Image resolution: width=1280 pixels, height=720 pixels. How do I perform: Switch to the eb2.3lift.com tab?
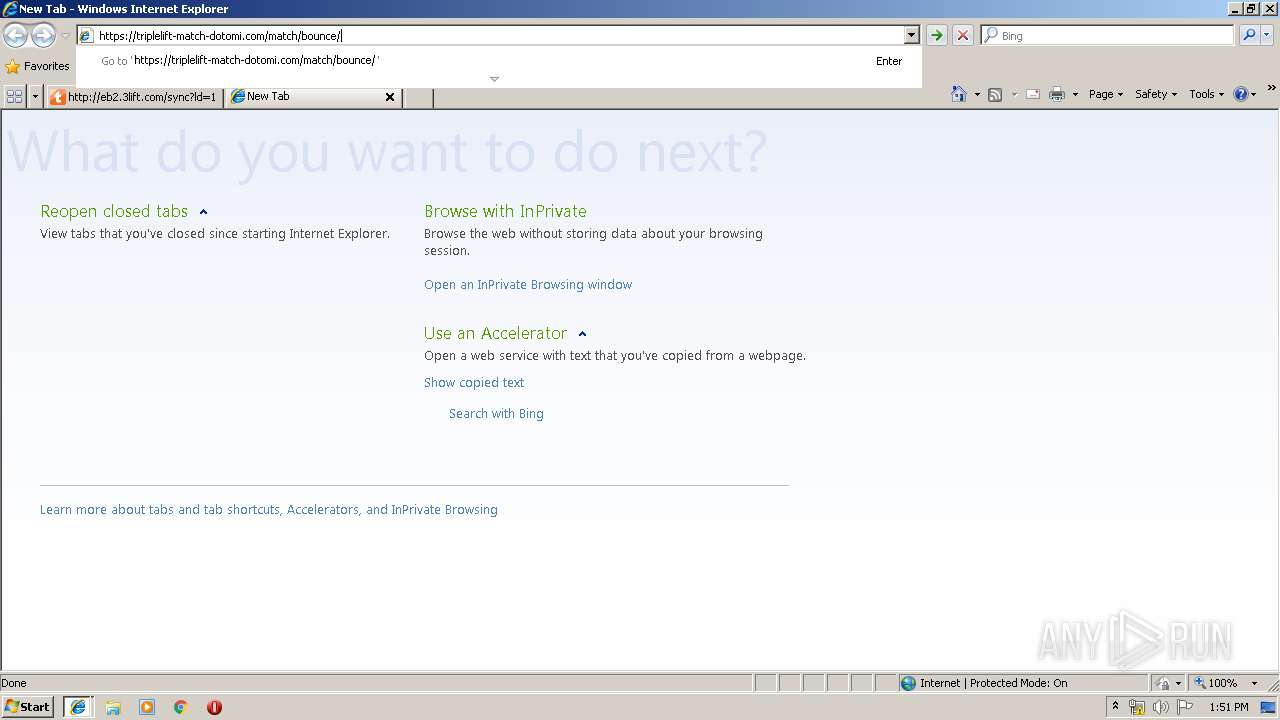134,97
